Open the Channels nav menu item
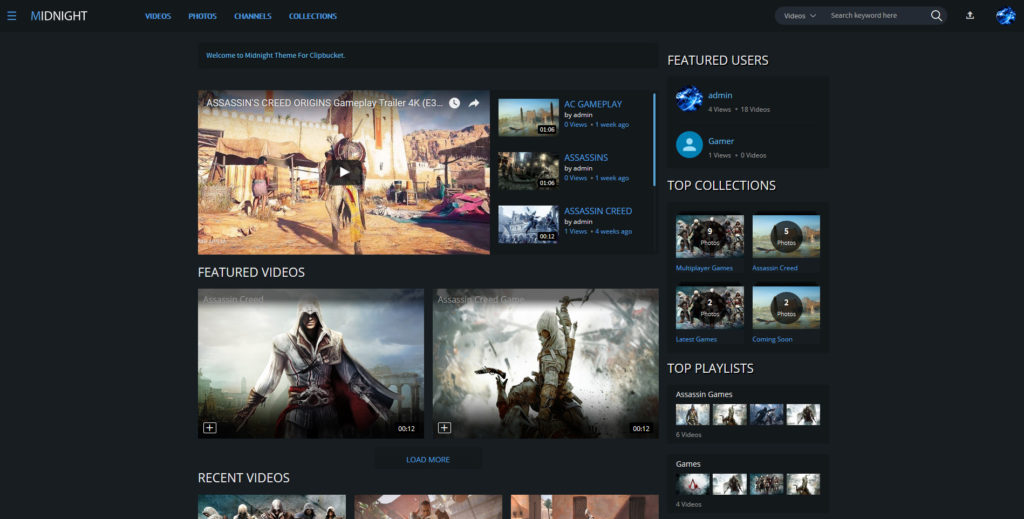 [x=253, y=16]
